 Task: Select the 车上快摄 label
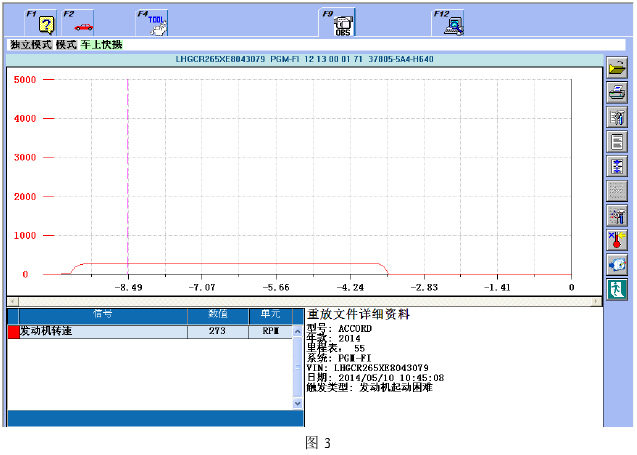[x=101, y=45]
